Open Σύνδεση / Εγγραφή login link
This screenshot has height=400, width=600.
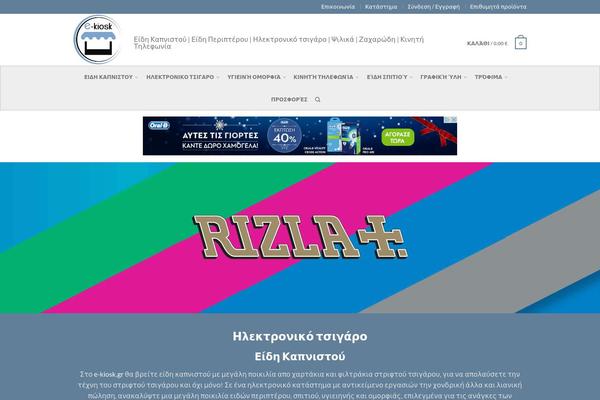pyautogui.click(x=434, y=7)
